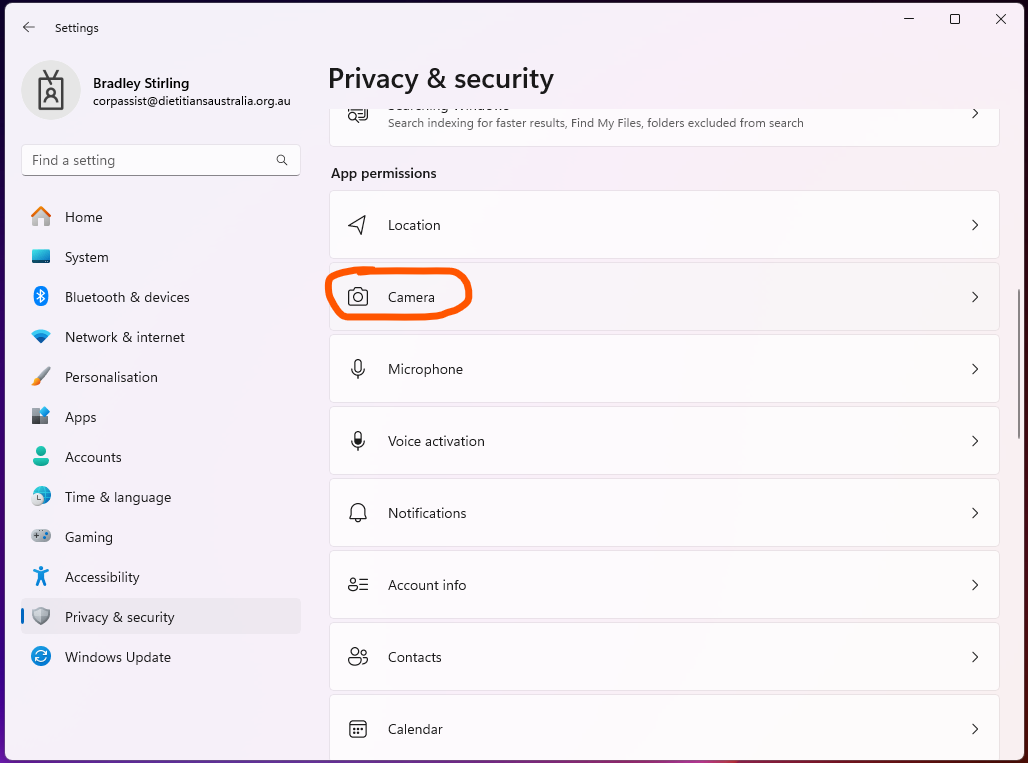
Task: Select Network & internet in sidebar
Action: 125,337
